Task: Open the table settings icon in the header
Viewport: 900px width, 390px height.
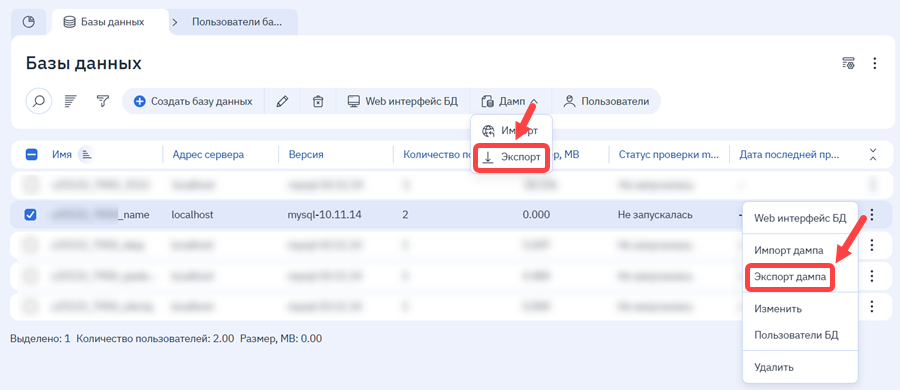Action: pos(848,63)
